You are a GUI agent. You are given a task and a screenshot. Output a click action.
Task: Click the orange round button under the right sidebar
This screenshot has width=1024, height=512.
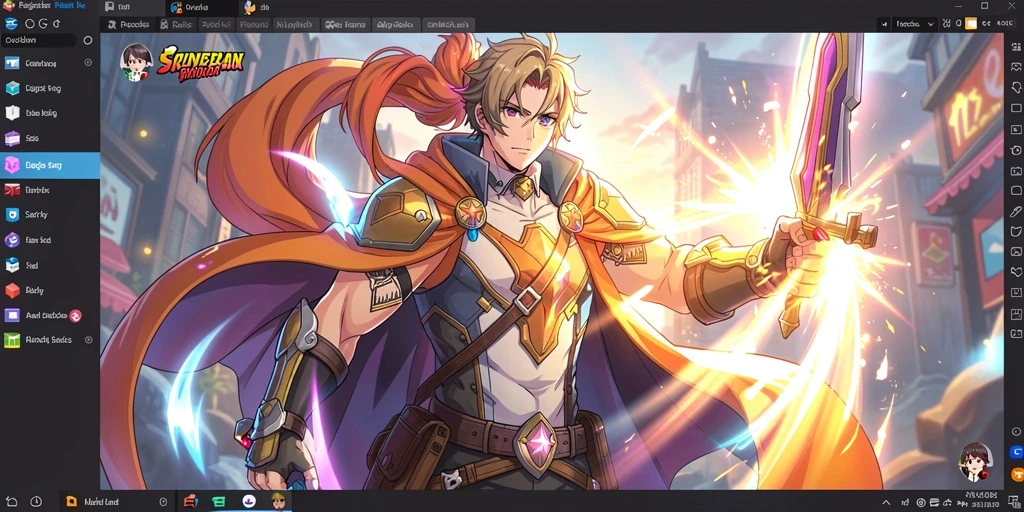[1016, 474]
